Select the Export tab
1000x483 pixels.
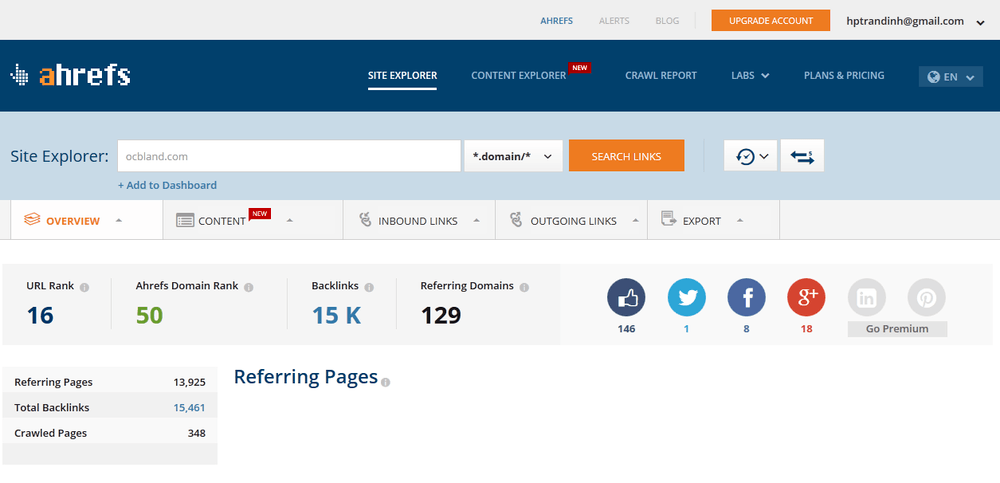coord(714,220)
